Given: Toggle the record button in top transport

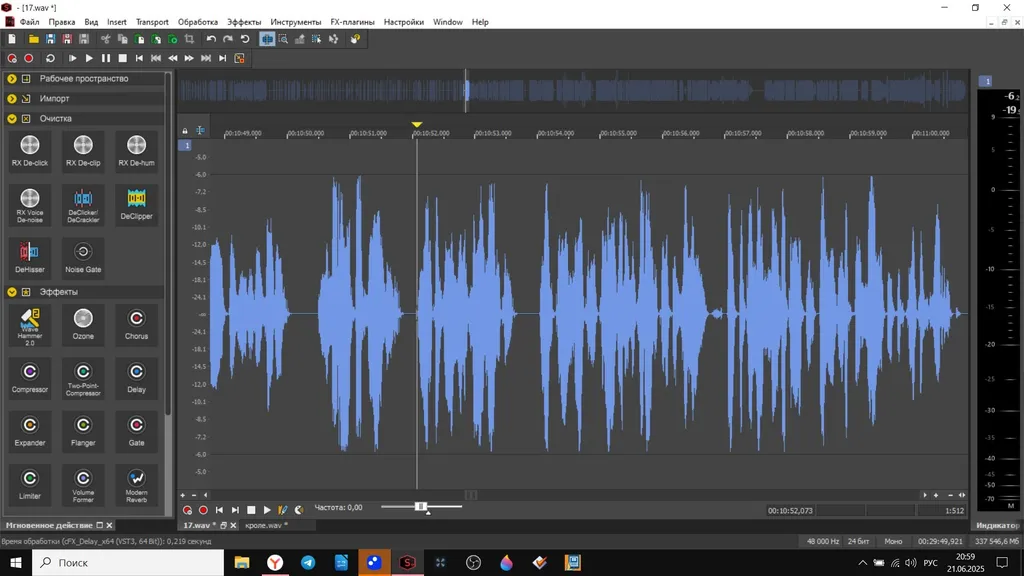Looking at the screenshot, I should click(x=29, y=58).
